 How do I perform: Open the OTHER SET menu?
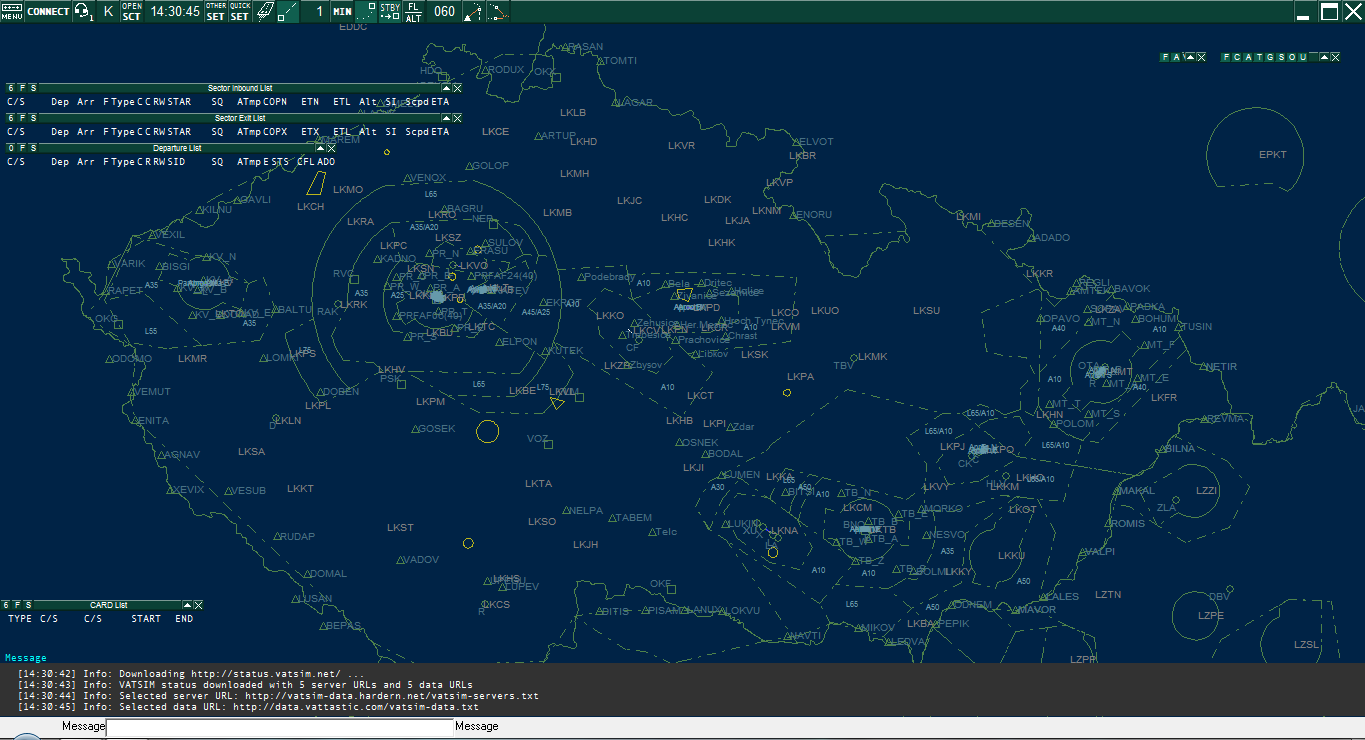pyautogui.click(x=216, y=11)
